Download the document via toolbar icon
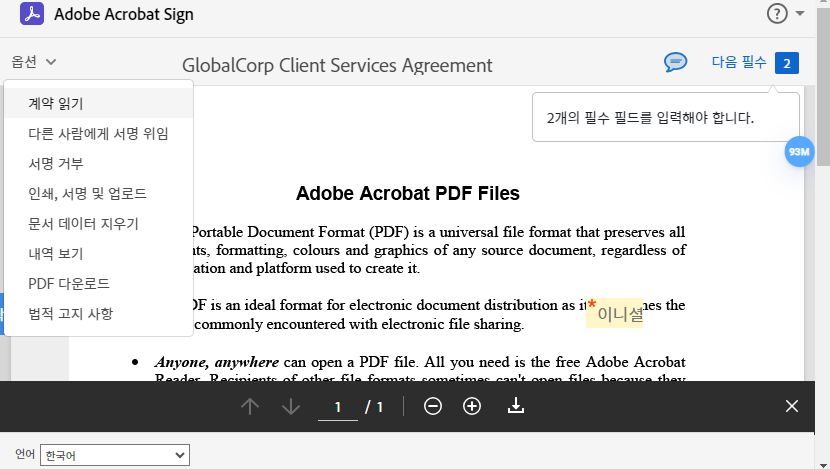 pyautogui.click(x=516, y=406)
